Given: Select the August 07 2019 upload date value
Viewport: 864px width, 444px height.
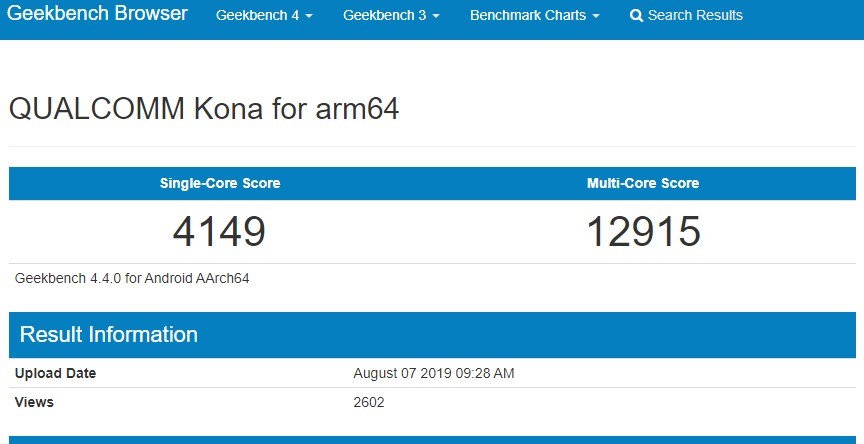Looking at the screenshot, I should (x=434, y=373).
